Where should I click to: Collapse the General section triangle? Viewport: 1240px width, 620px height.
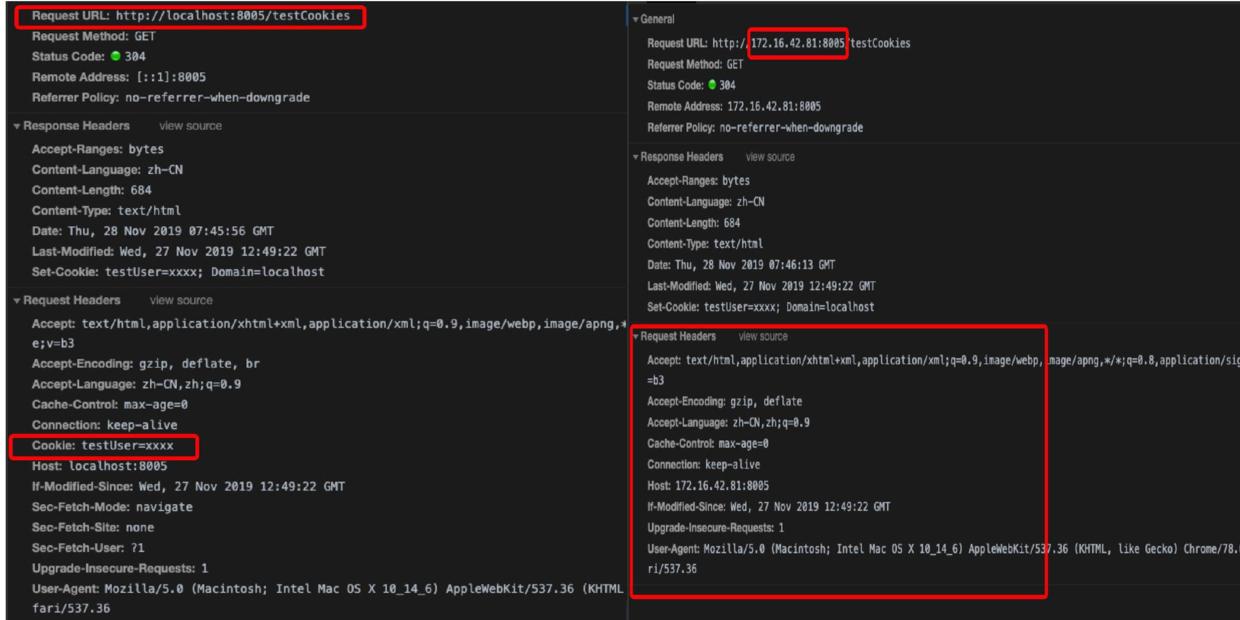pos(637,20)
